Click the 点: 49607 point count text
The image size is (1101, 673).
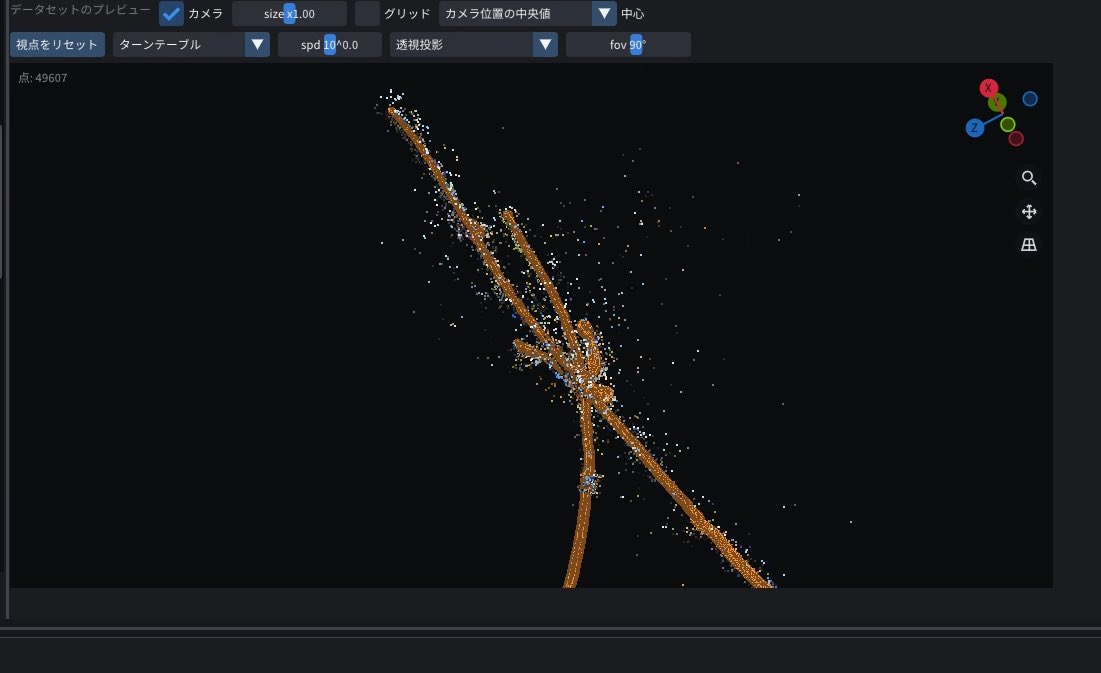click(x=43, y=78)
